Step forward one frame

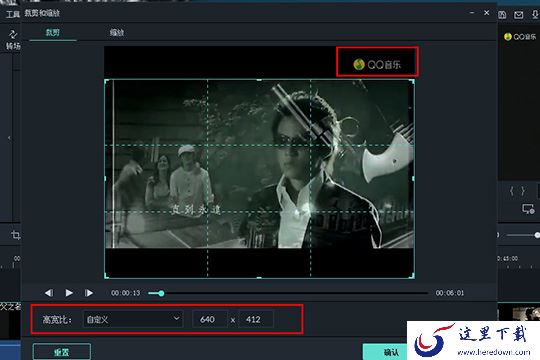pyautogui.click(x=89, y=293)
